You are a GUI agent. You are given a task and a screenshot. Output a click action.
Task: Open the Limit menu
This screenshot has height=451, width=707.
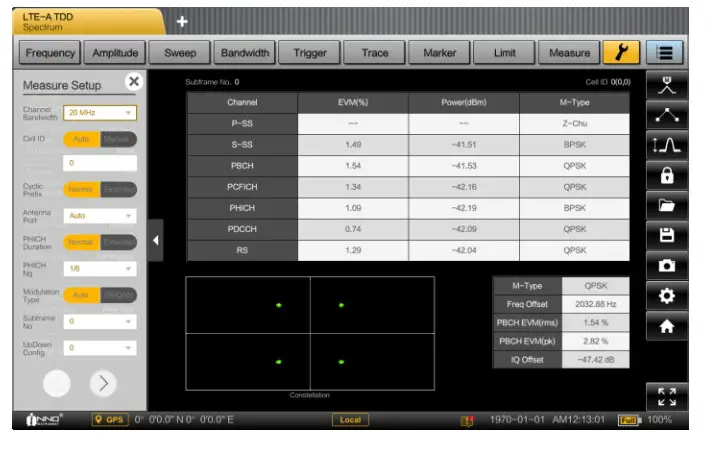pos(505,53)
